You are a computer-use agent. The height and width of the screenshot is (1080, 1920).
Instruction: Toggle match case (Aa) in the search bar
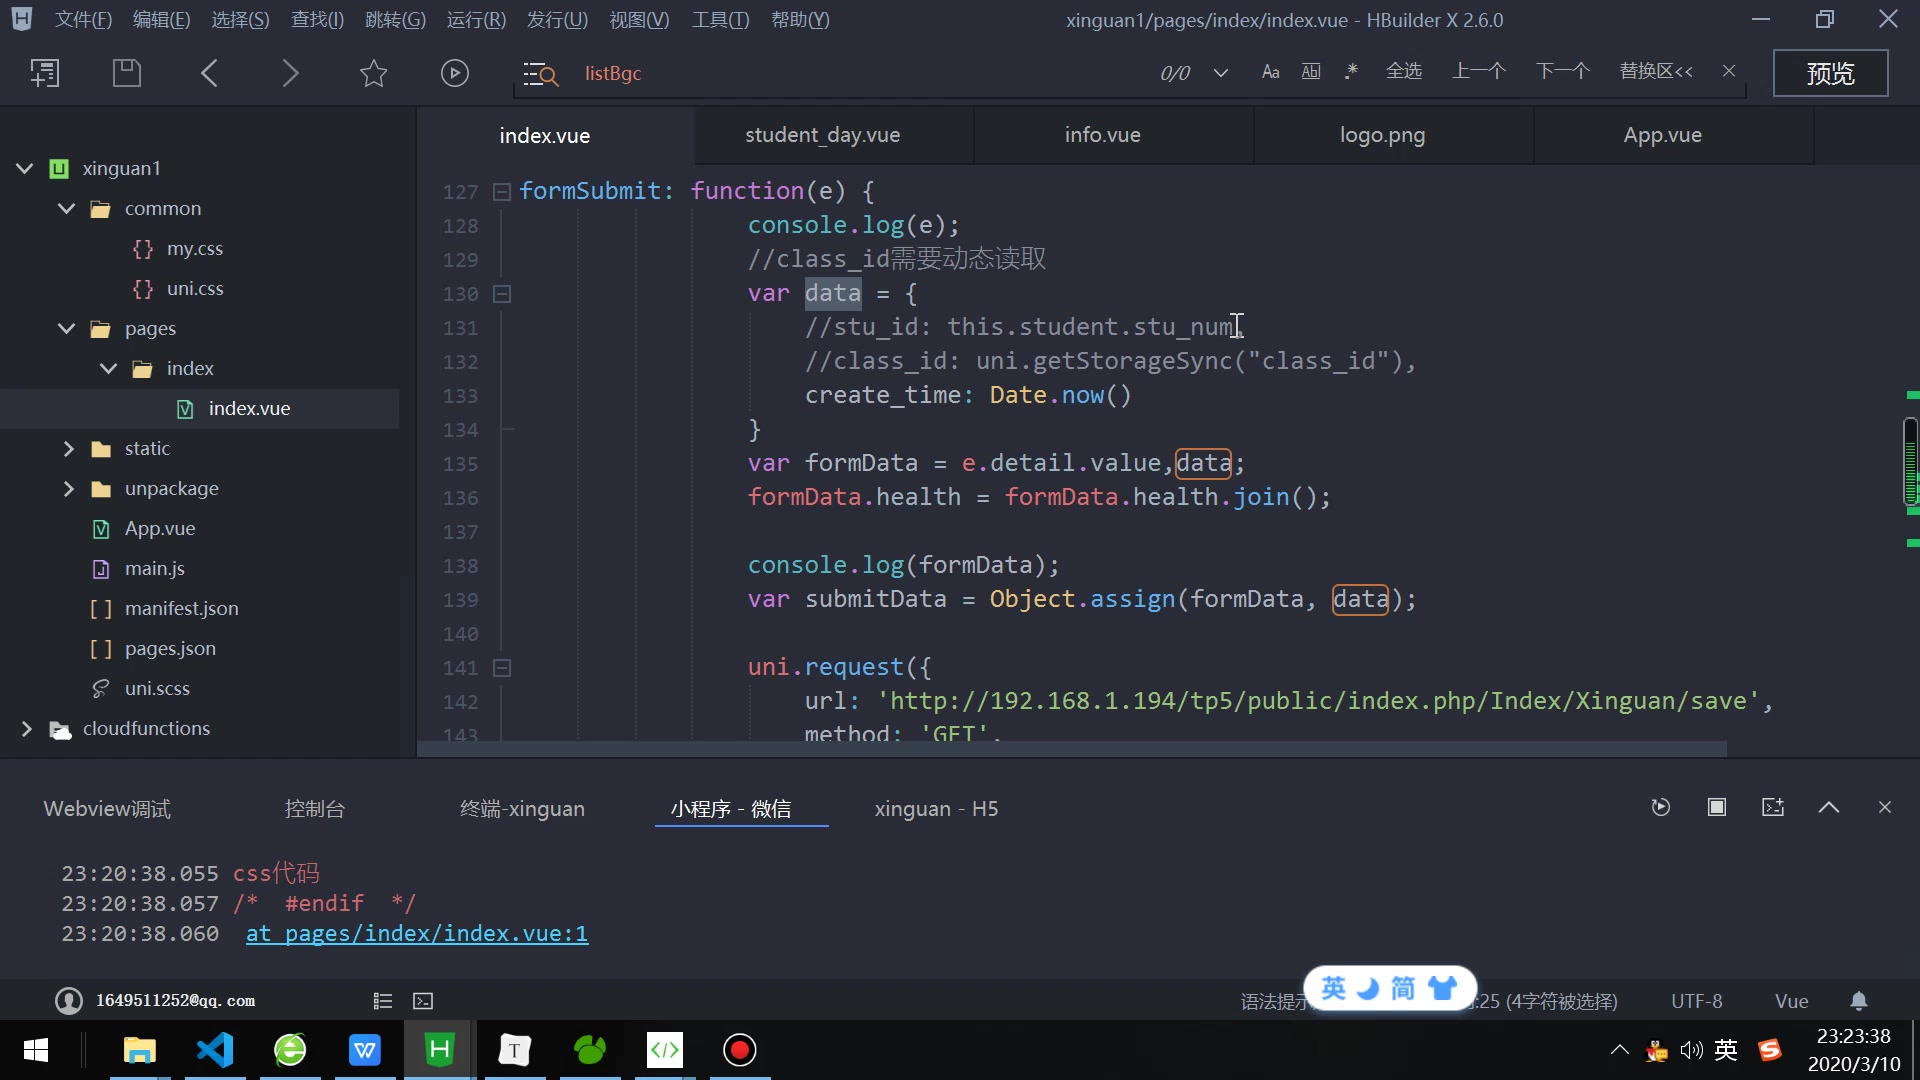pyautogui.click(x=1269, y=72)
